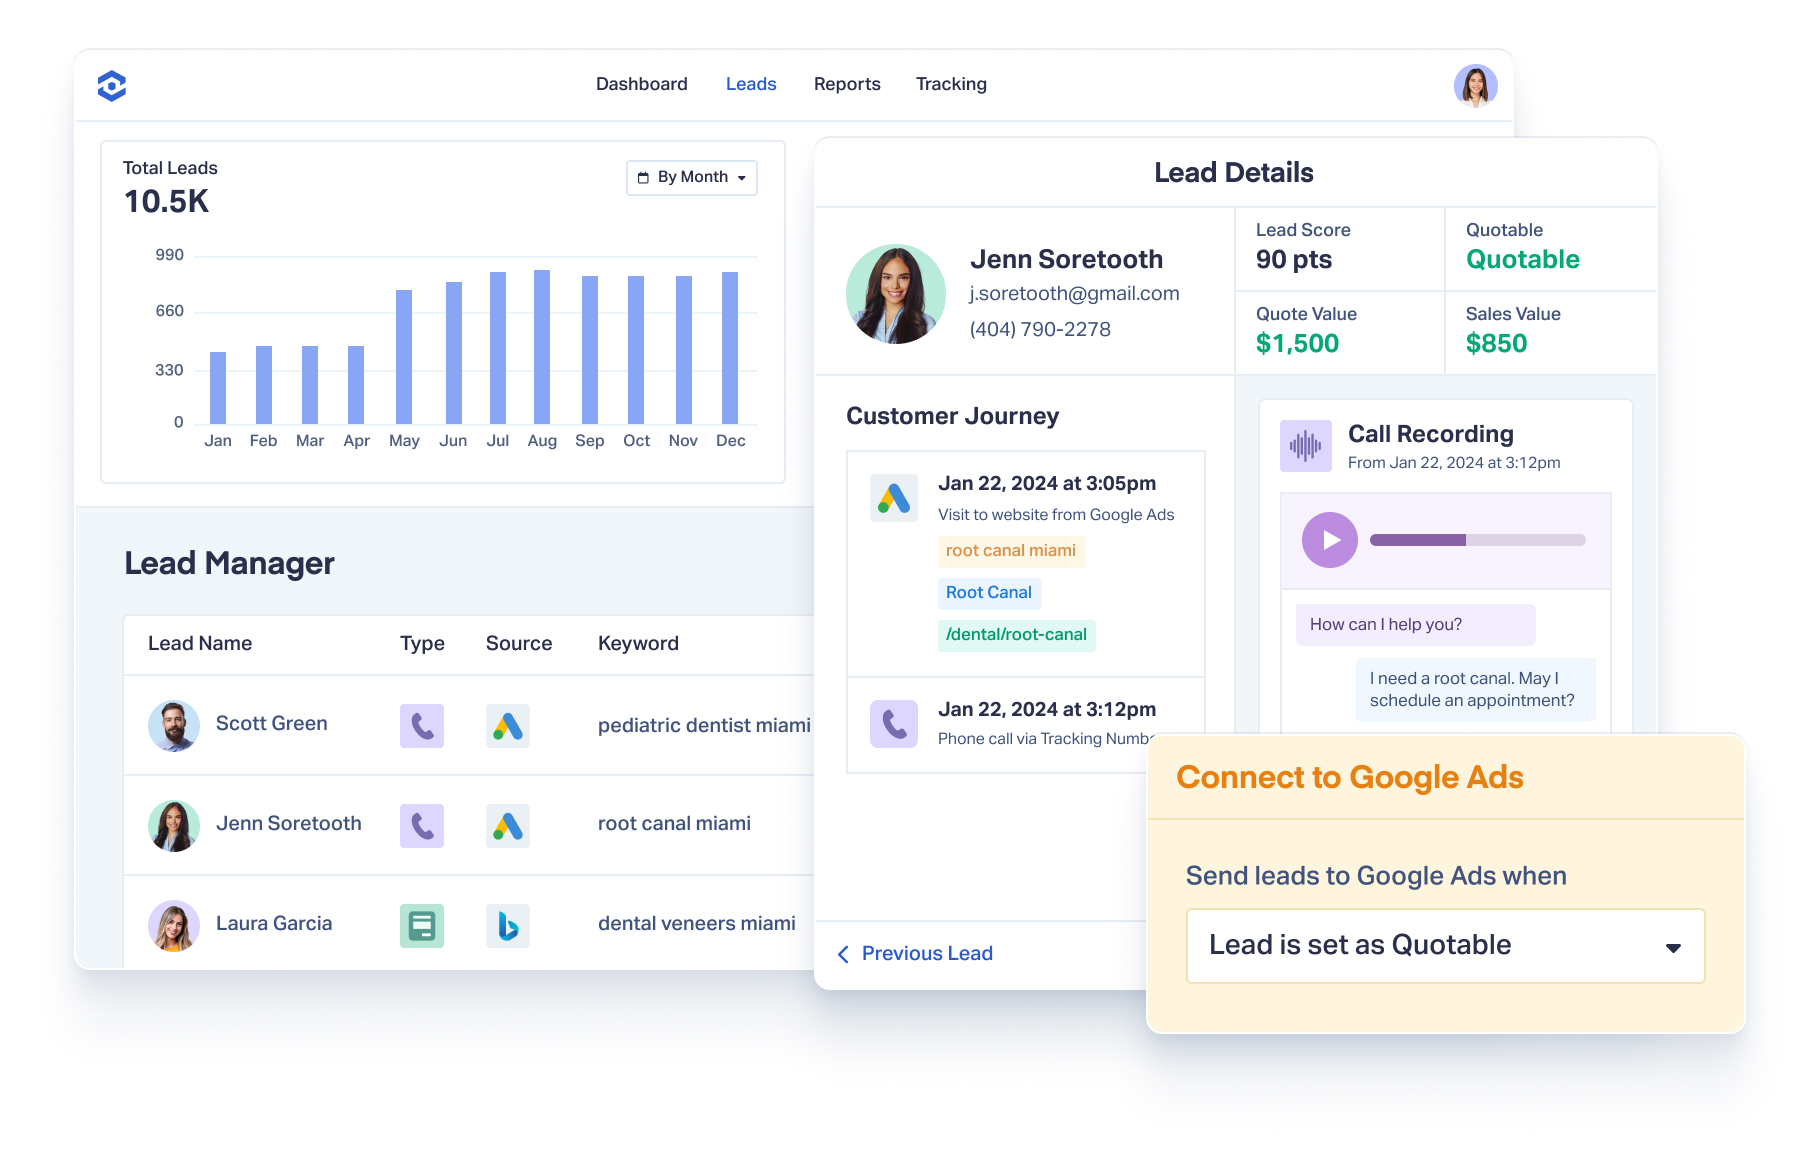Viewport: 1800px width, 1160px height.
Task: Open 'Lead is set as Quotable' dropdown
Action: tap(1445, 946)
